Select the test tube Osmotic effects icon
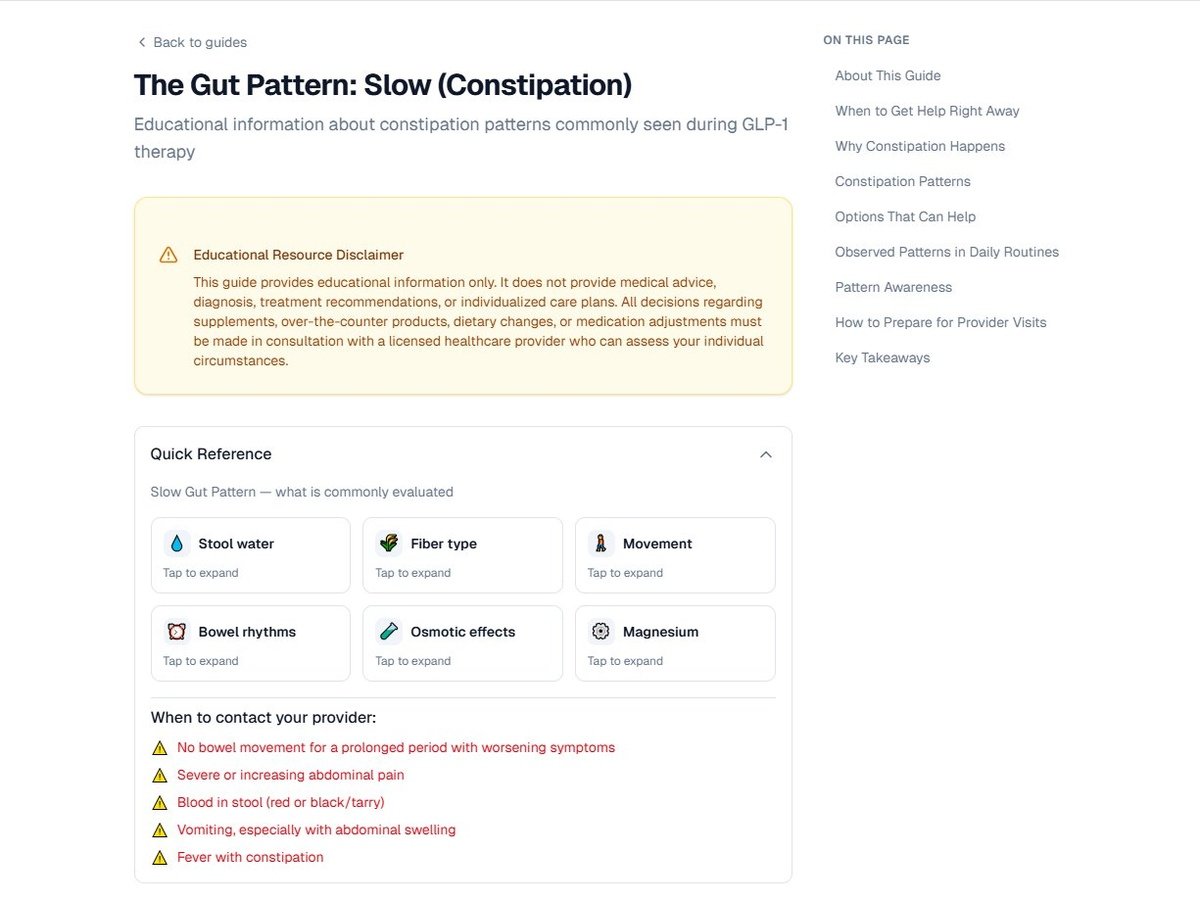The image size is (1200, 900). [x=389, y=631]
